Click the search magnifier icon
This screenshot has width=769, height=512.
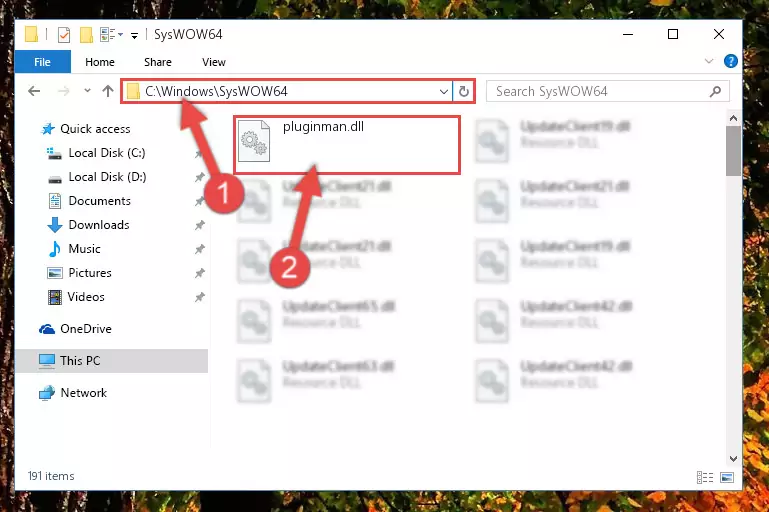[x=716, y=91]
